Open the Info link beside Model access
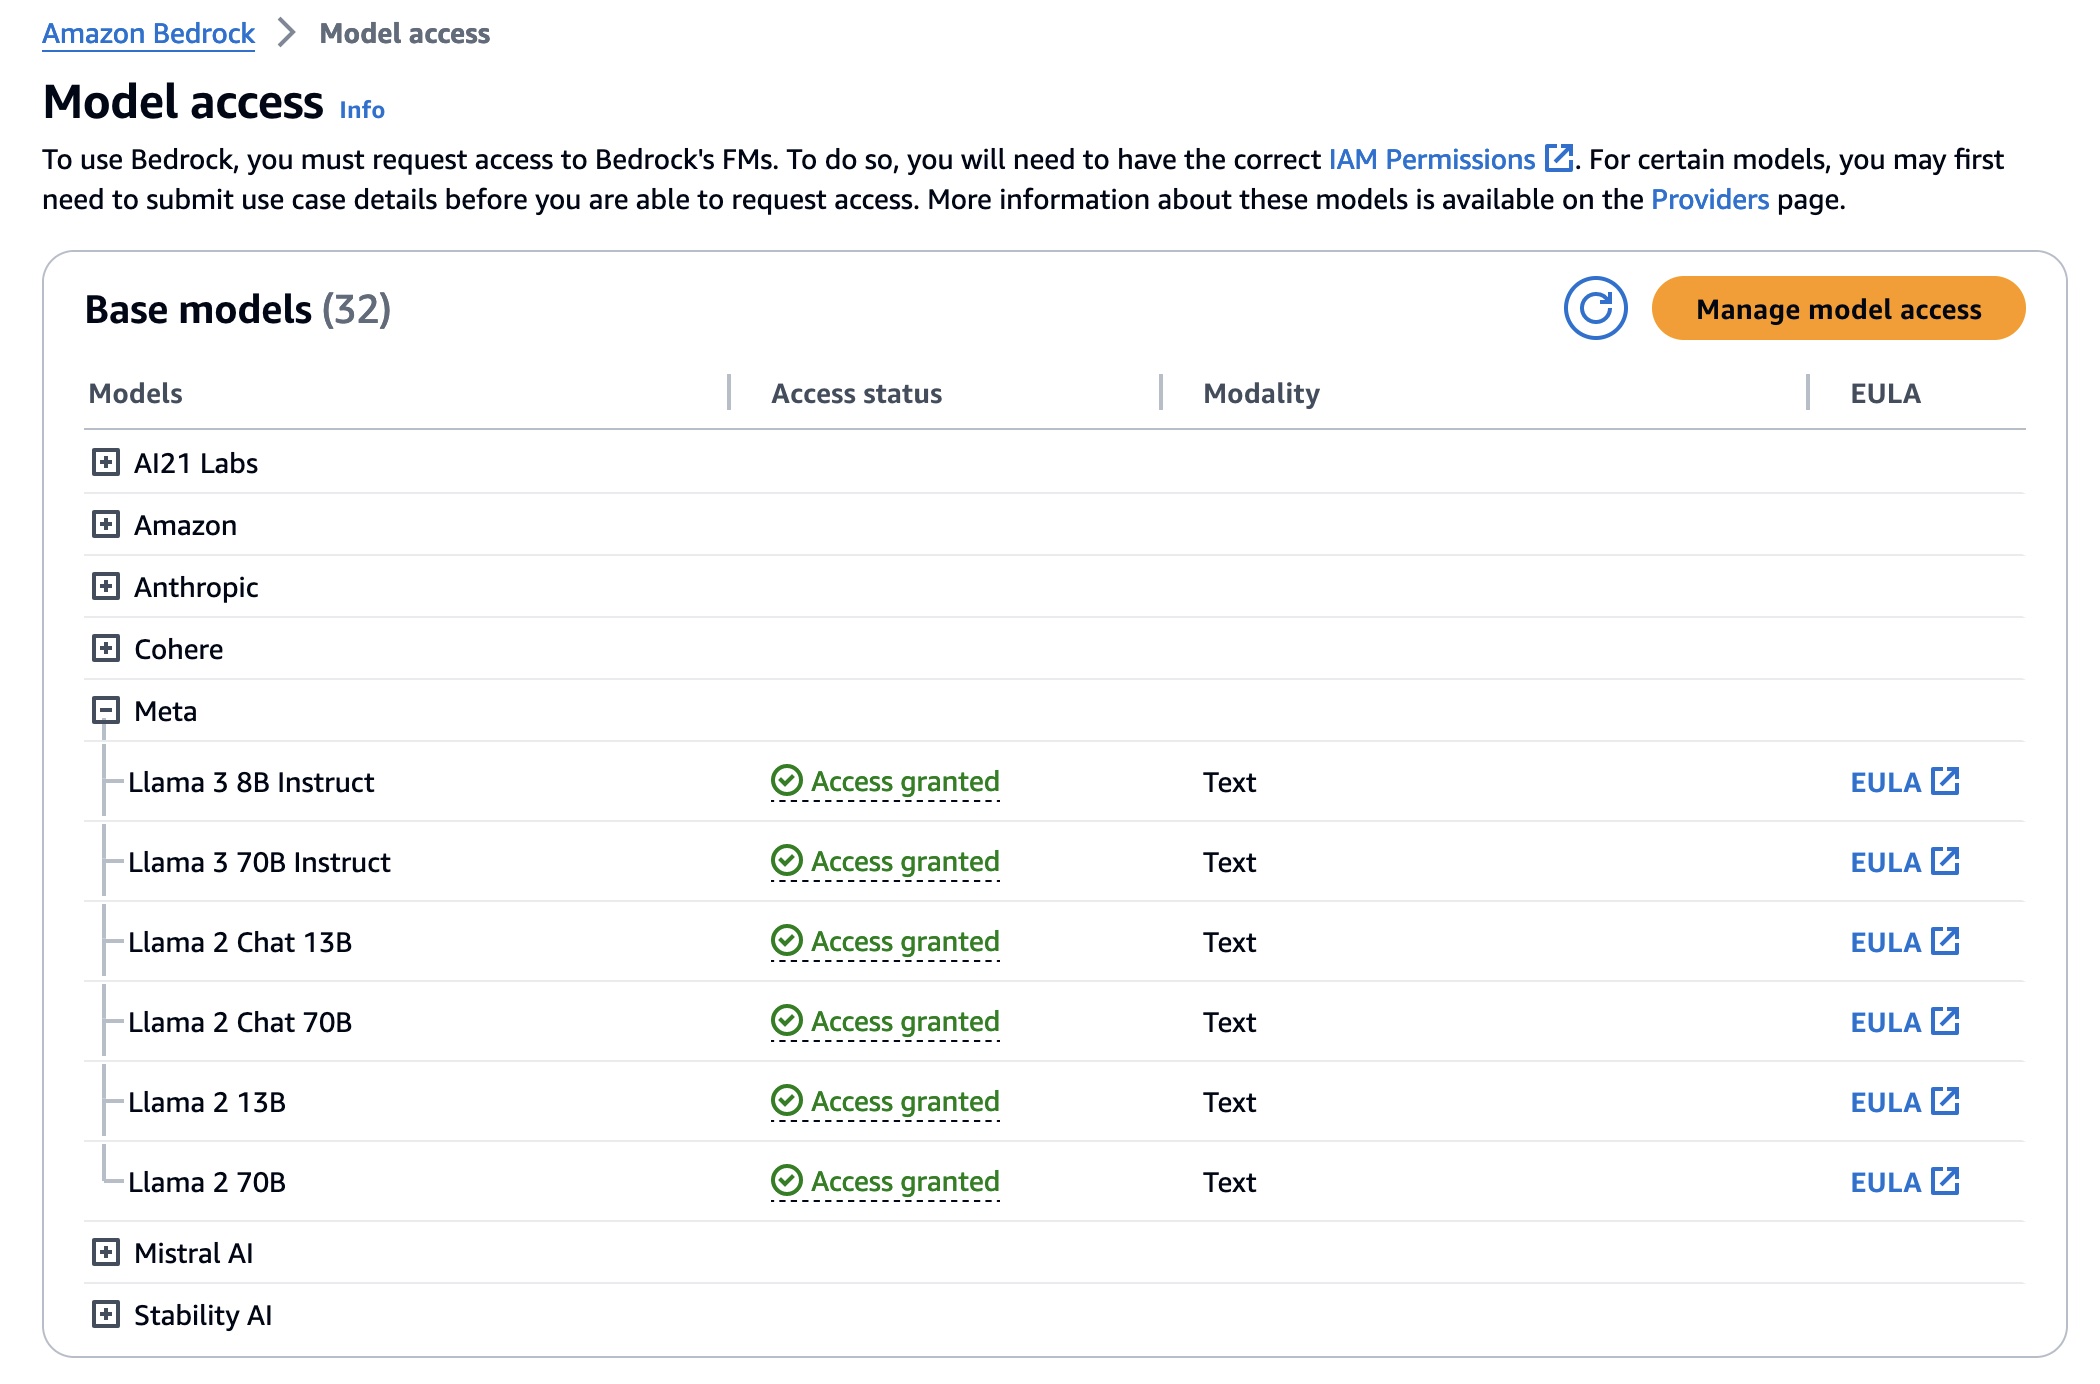 [361, 109]
